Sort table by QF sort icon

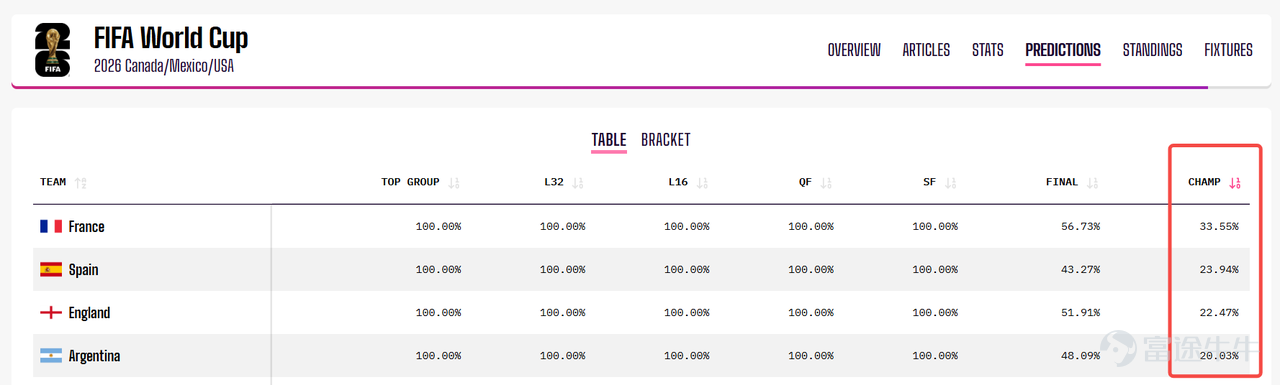[x=826, y=183]
